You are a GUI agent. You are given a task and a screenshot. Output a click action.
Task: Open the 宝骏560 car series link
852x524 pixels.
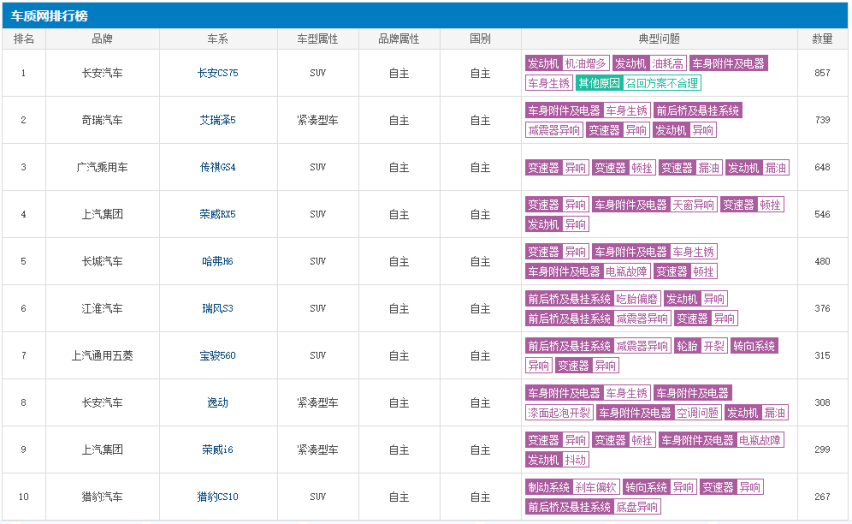tap(217, 355)
